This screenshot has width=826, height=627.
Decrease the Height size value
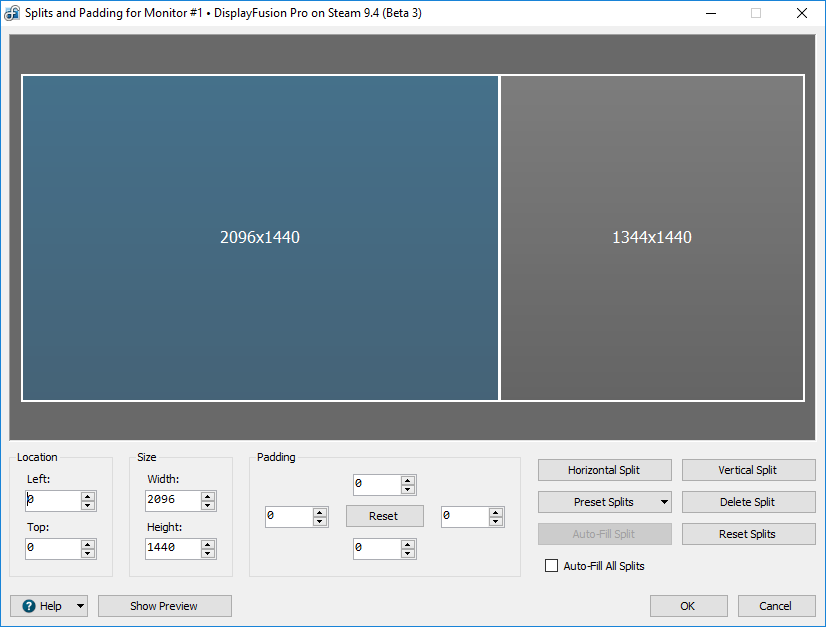(208, 553)
